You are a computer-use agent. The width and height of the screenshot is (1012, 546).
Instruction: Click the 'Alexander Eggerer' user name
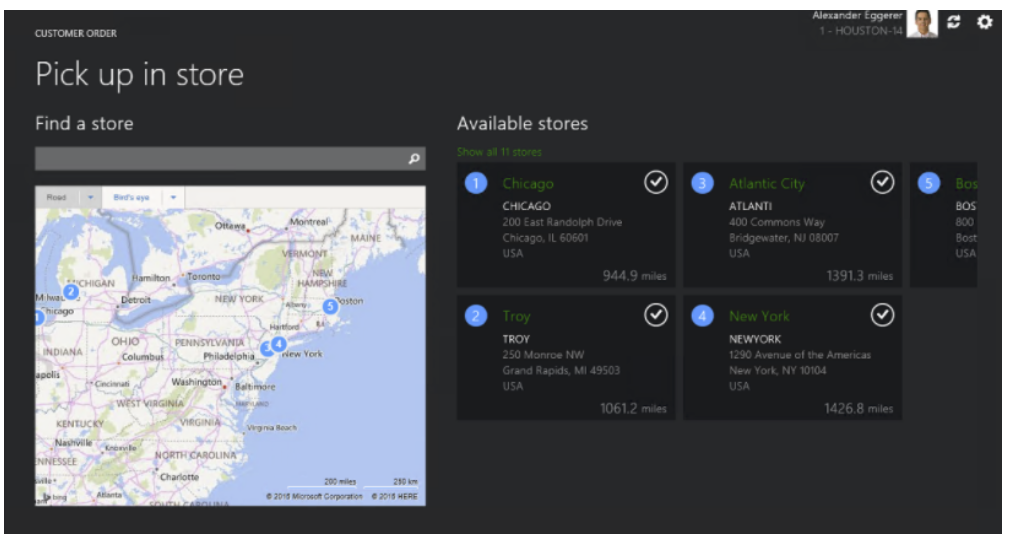[857, 15]
